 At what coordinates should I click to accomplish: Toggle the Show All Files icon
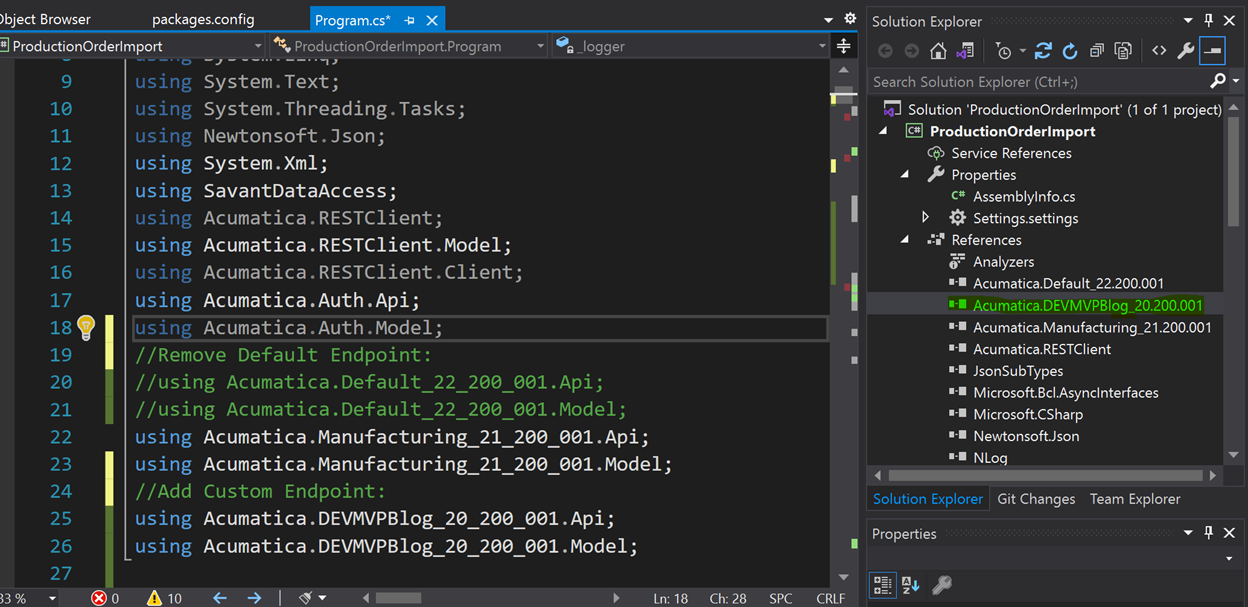[1123, 51]
